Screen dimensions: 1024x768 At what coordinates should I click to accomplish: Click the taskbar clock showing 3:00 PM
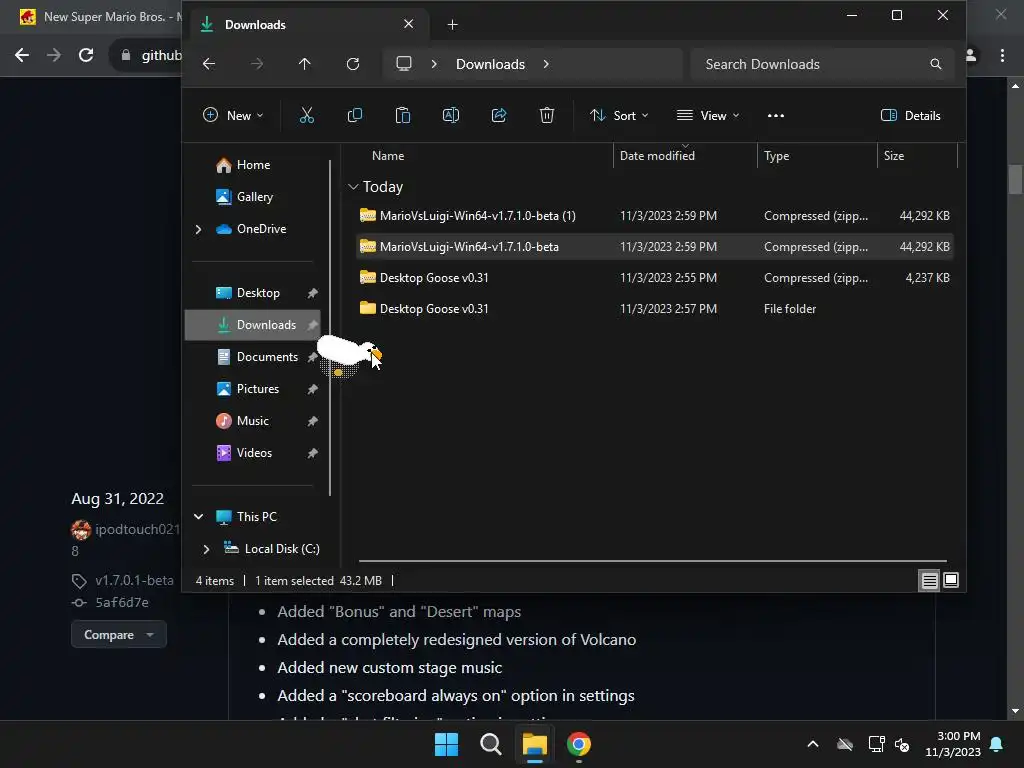(953, 744)
